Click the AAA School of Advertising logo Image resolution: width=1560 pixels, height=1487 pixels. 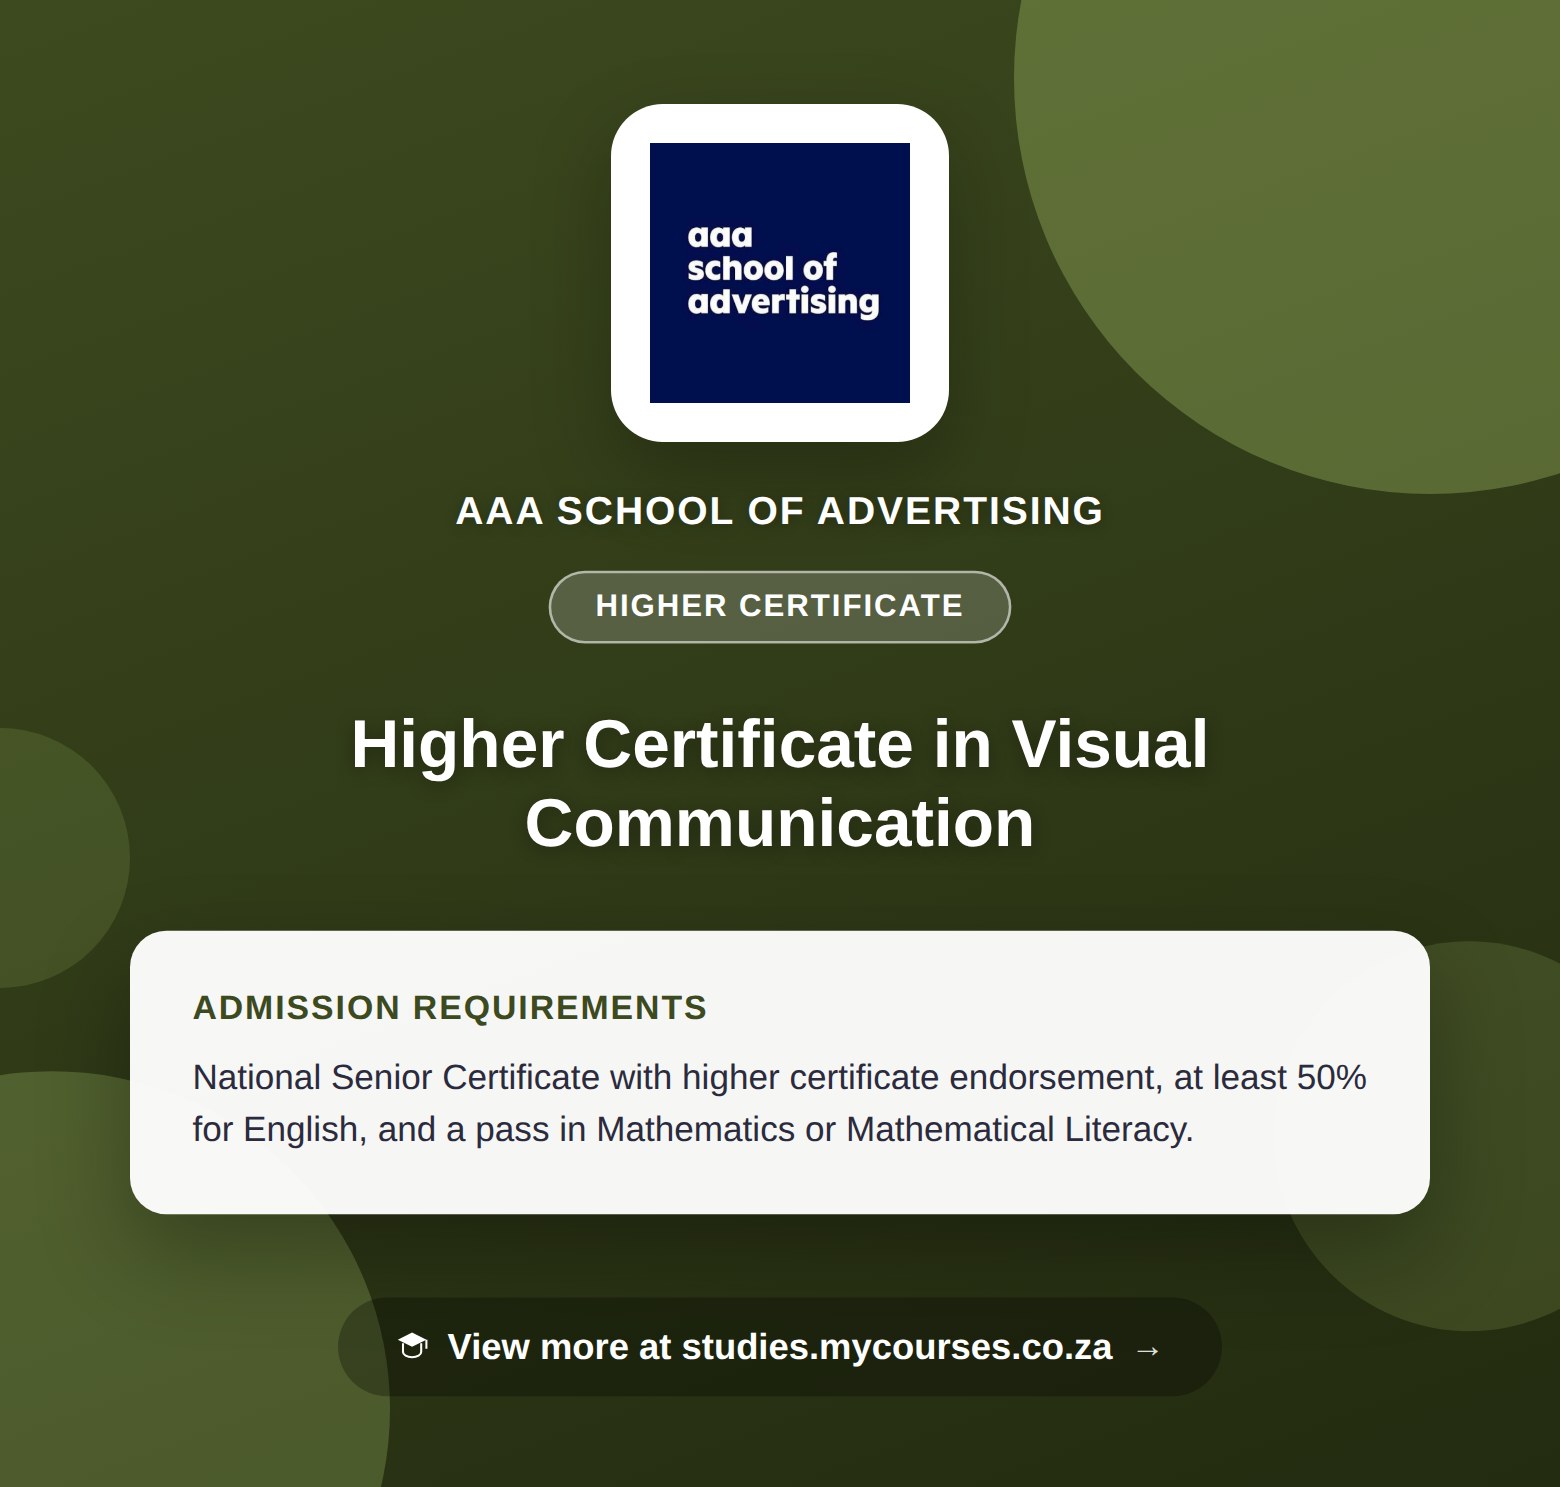780,273
